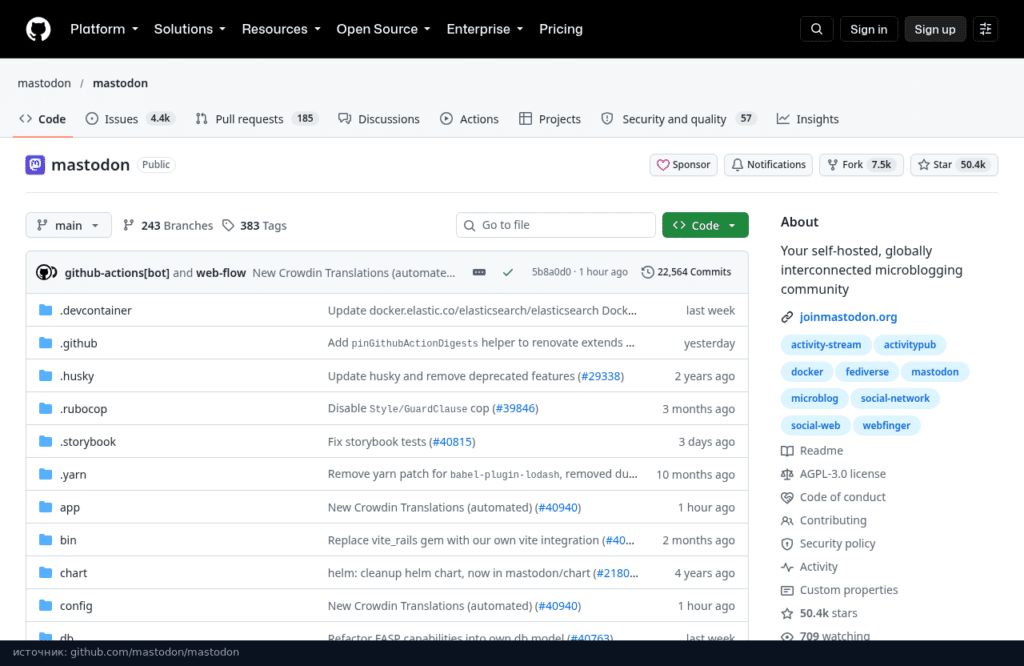
Task: Open the green Code dropdown button
Action: coord(705,225)
